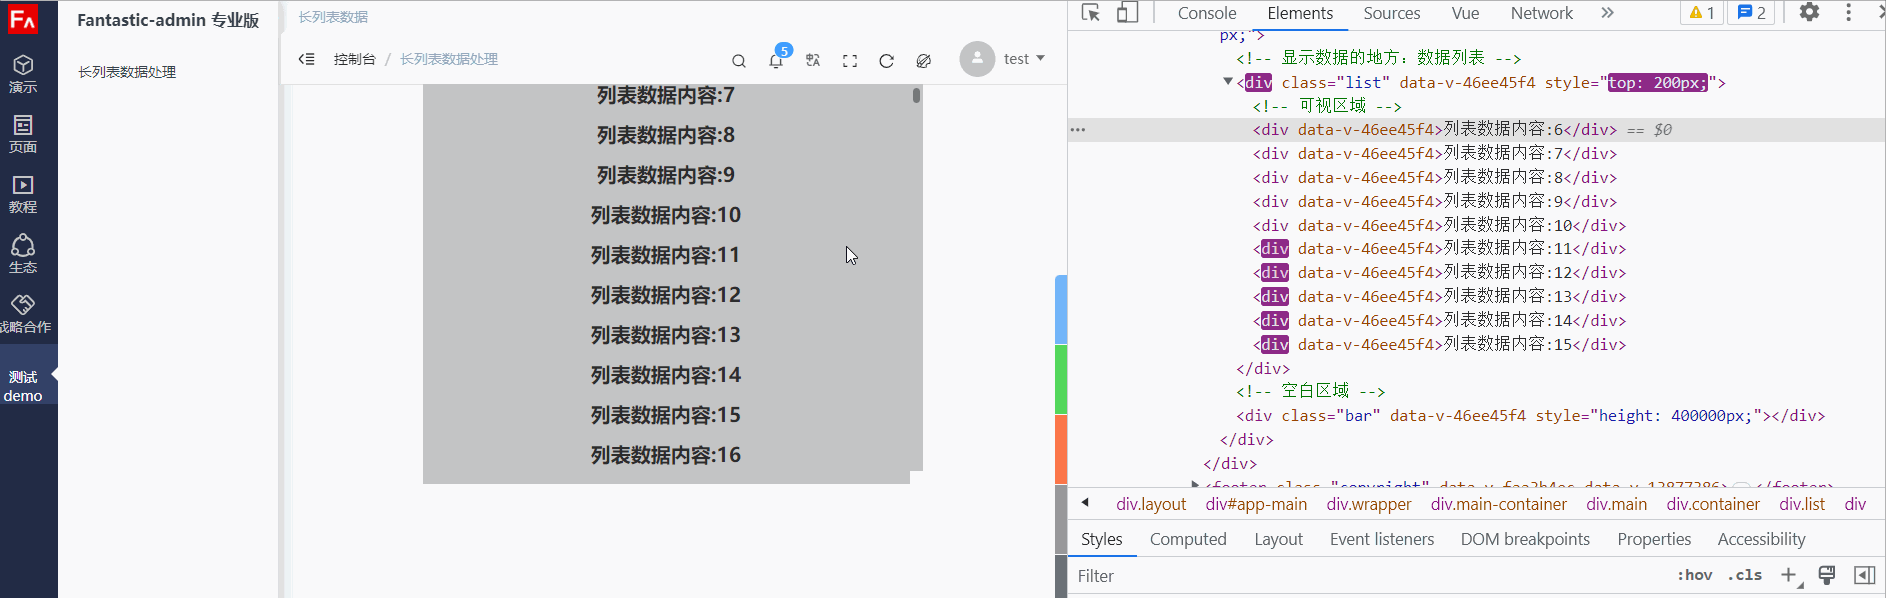
Task: Toggle the theme setting icon
Action: click(x=924, y=61)
